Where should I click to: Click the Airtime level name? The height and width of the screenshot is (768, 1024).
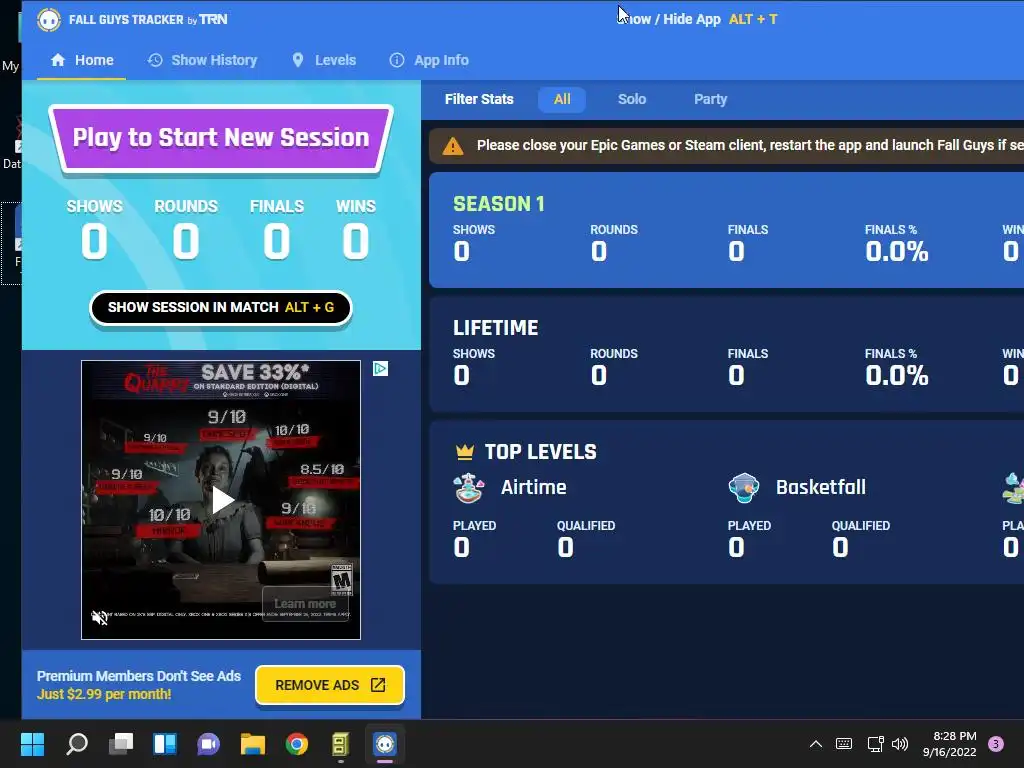point(534,487)
